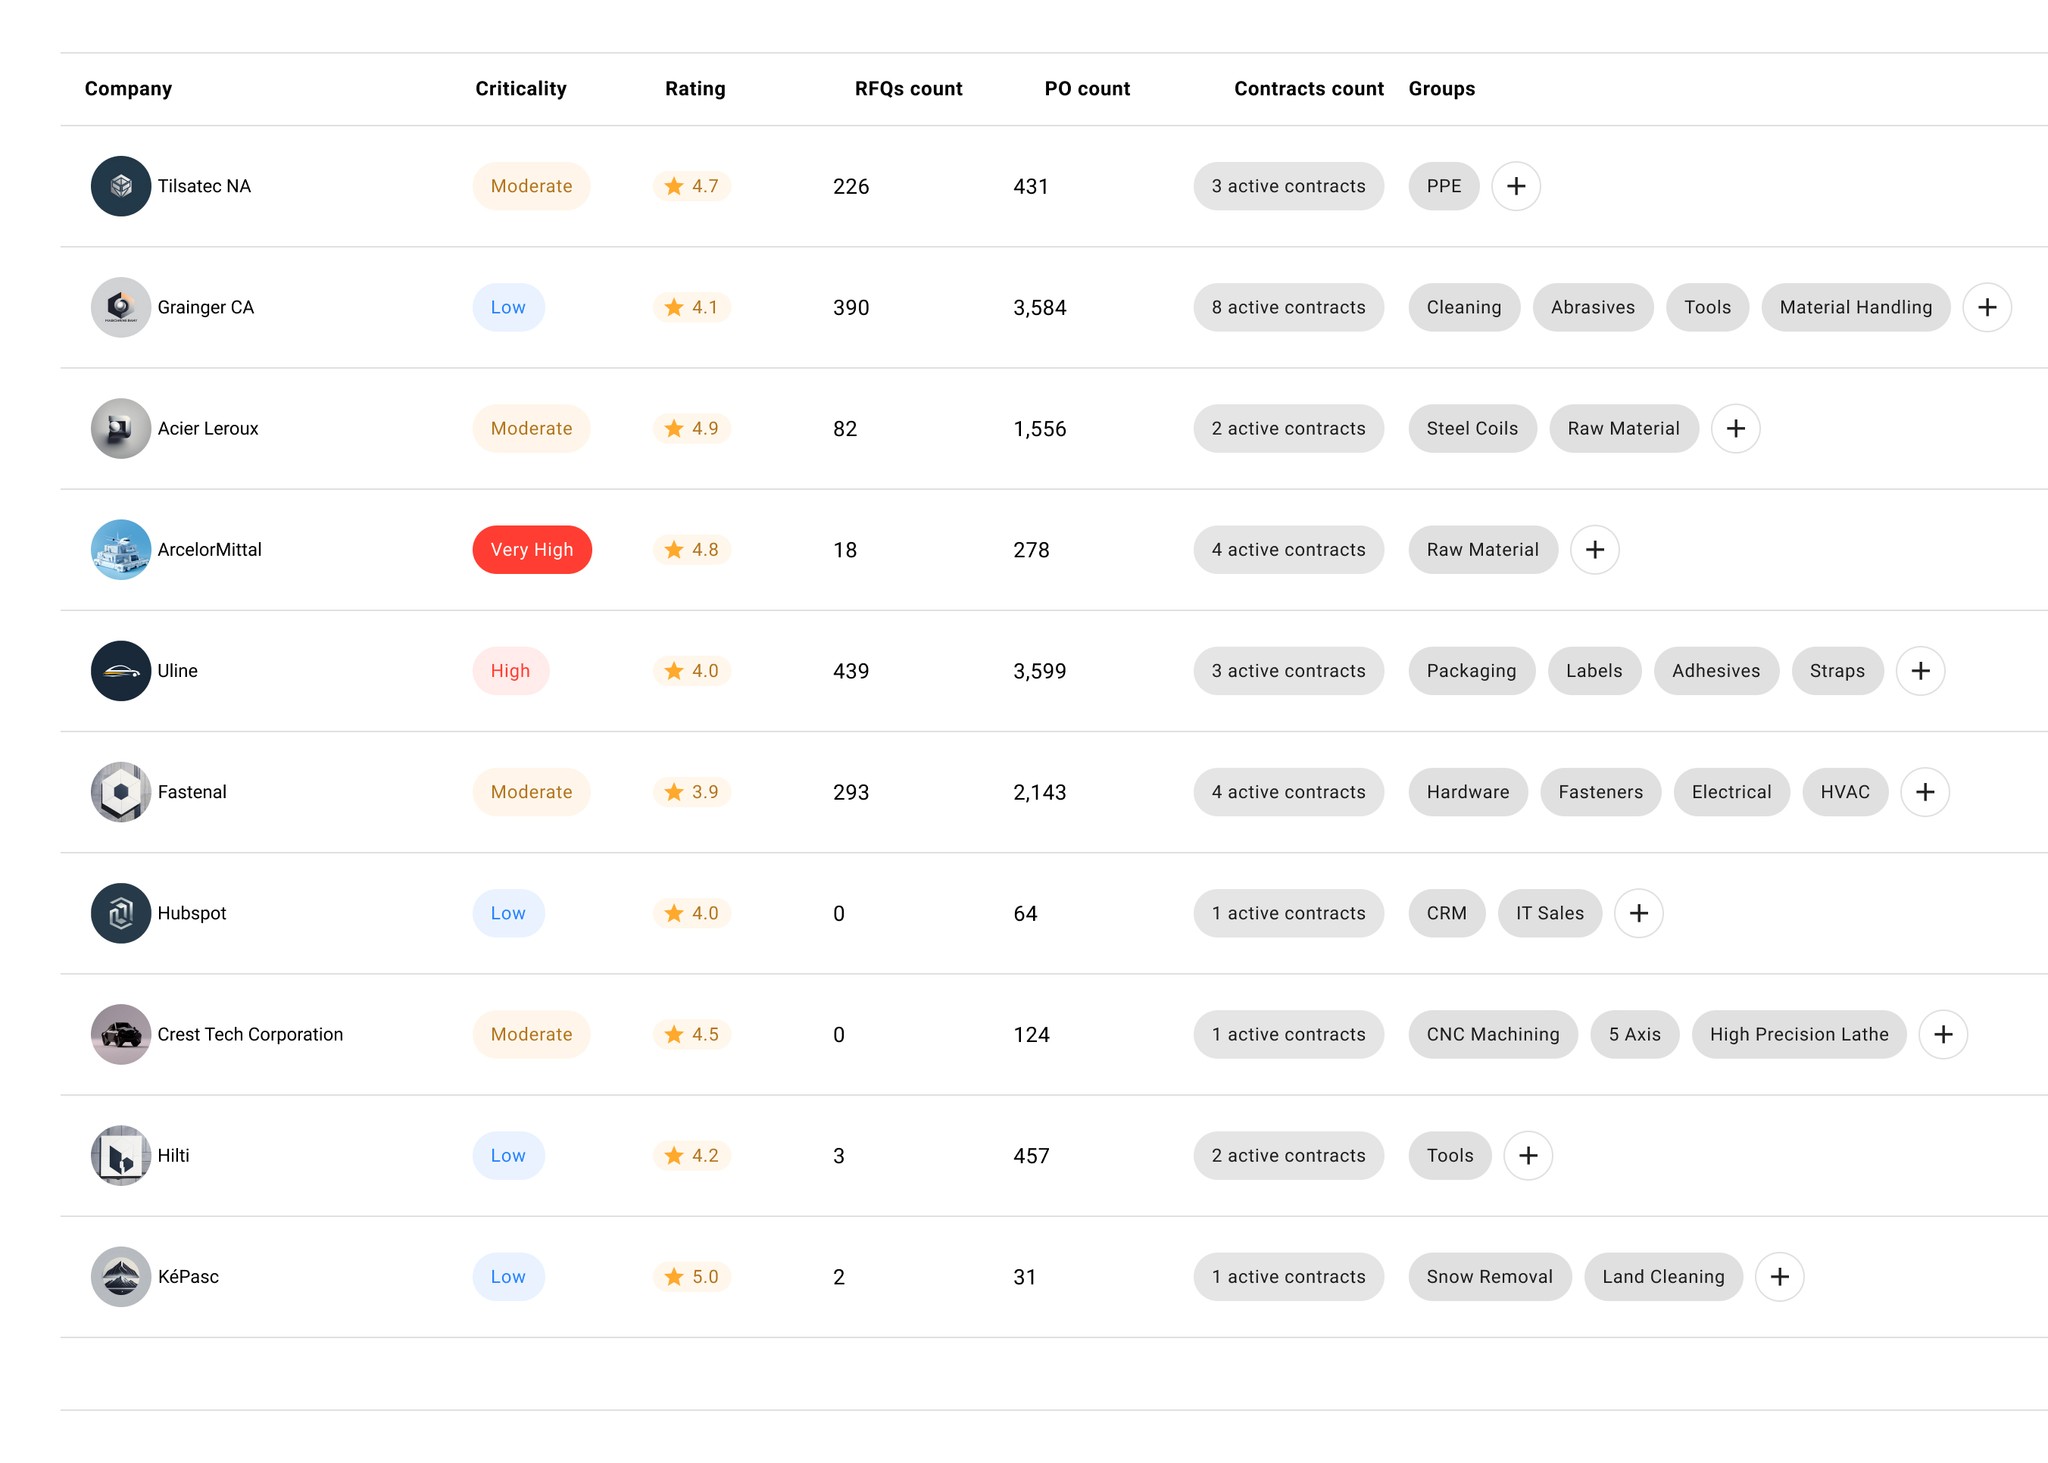Sort by the Contracts count column header
2048x1463 pixels.
tap(1309, 89)
